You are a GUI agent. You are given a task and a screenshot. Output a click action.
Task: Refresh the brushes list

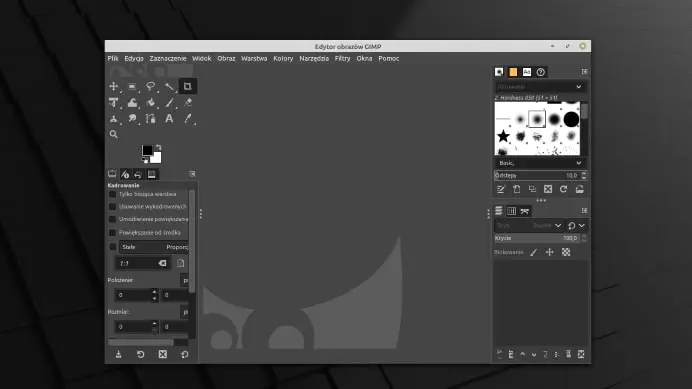coord(564,189)
